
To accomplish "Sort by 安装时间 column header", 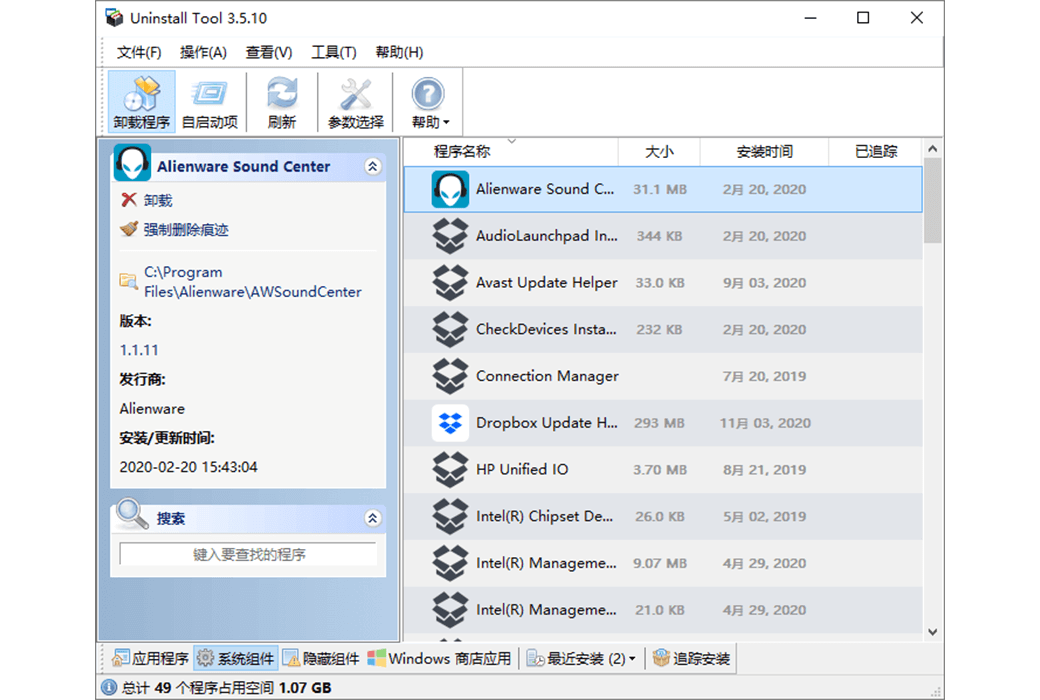I will coord(764,151).
